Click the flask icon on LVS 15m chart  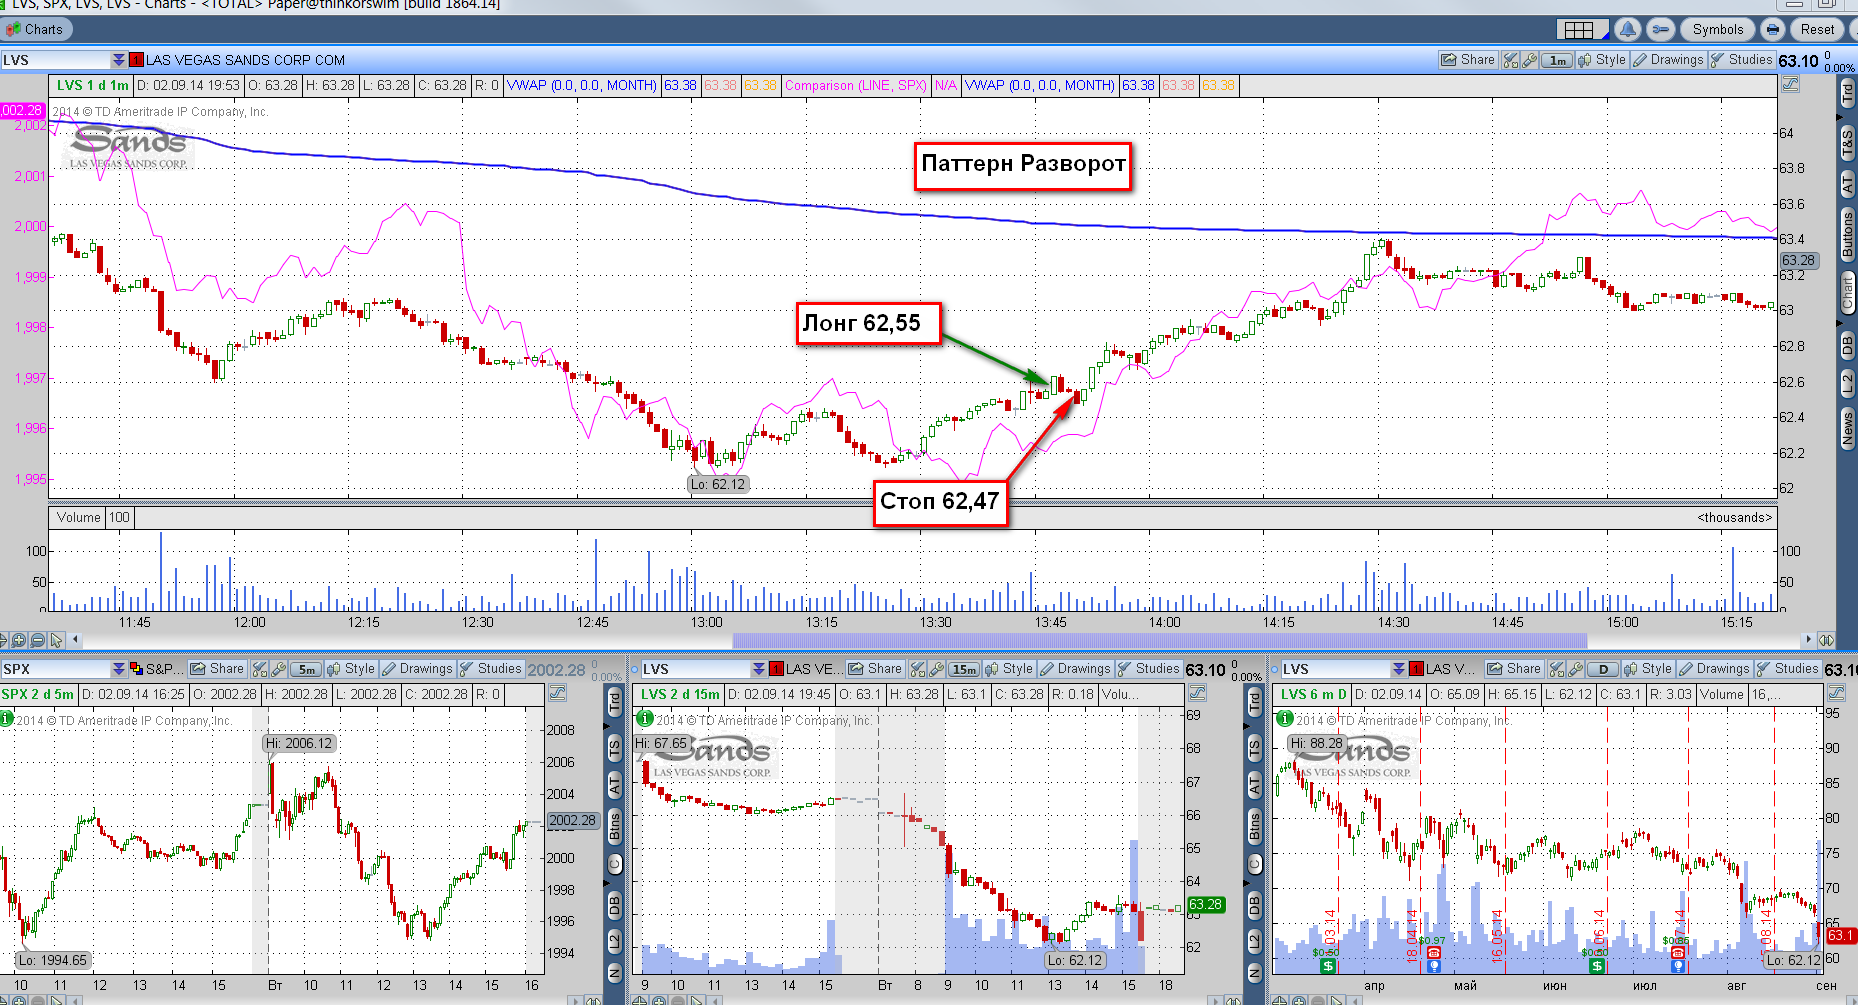coord(918,669)
